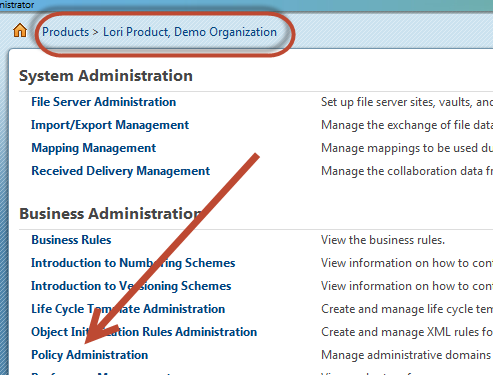This screenshot has width=493, height=375.
Task: Open Introduction to Versioning Schemes
Action: 131,286
